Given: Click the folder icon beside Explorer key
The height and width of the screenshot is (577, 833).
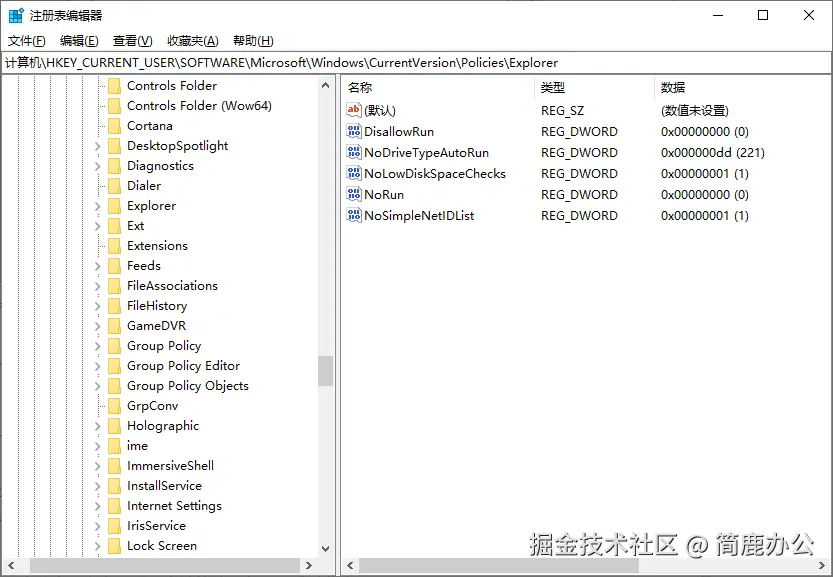Looking at the screenshot, I should (114, 205).
